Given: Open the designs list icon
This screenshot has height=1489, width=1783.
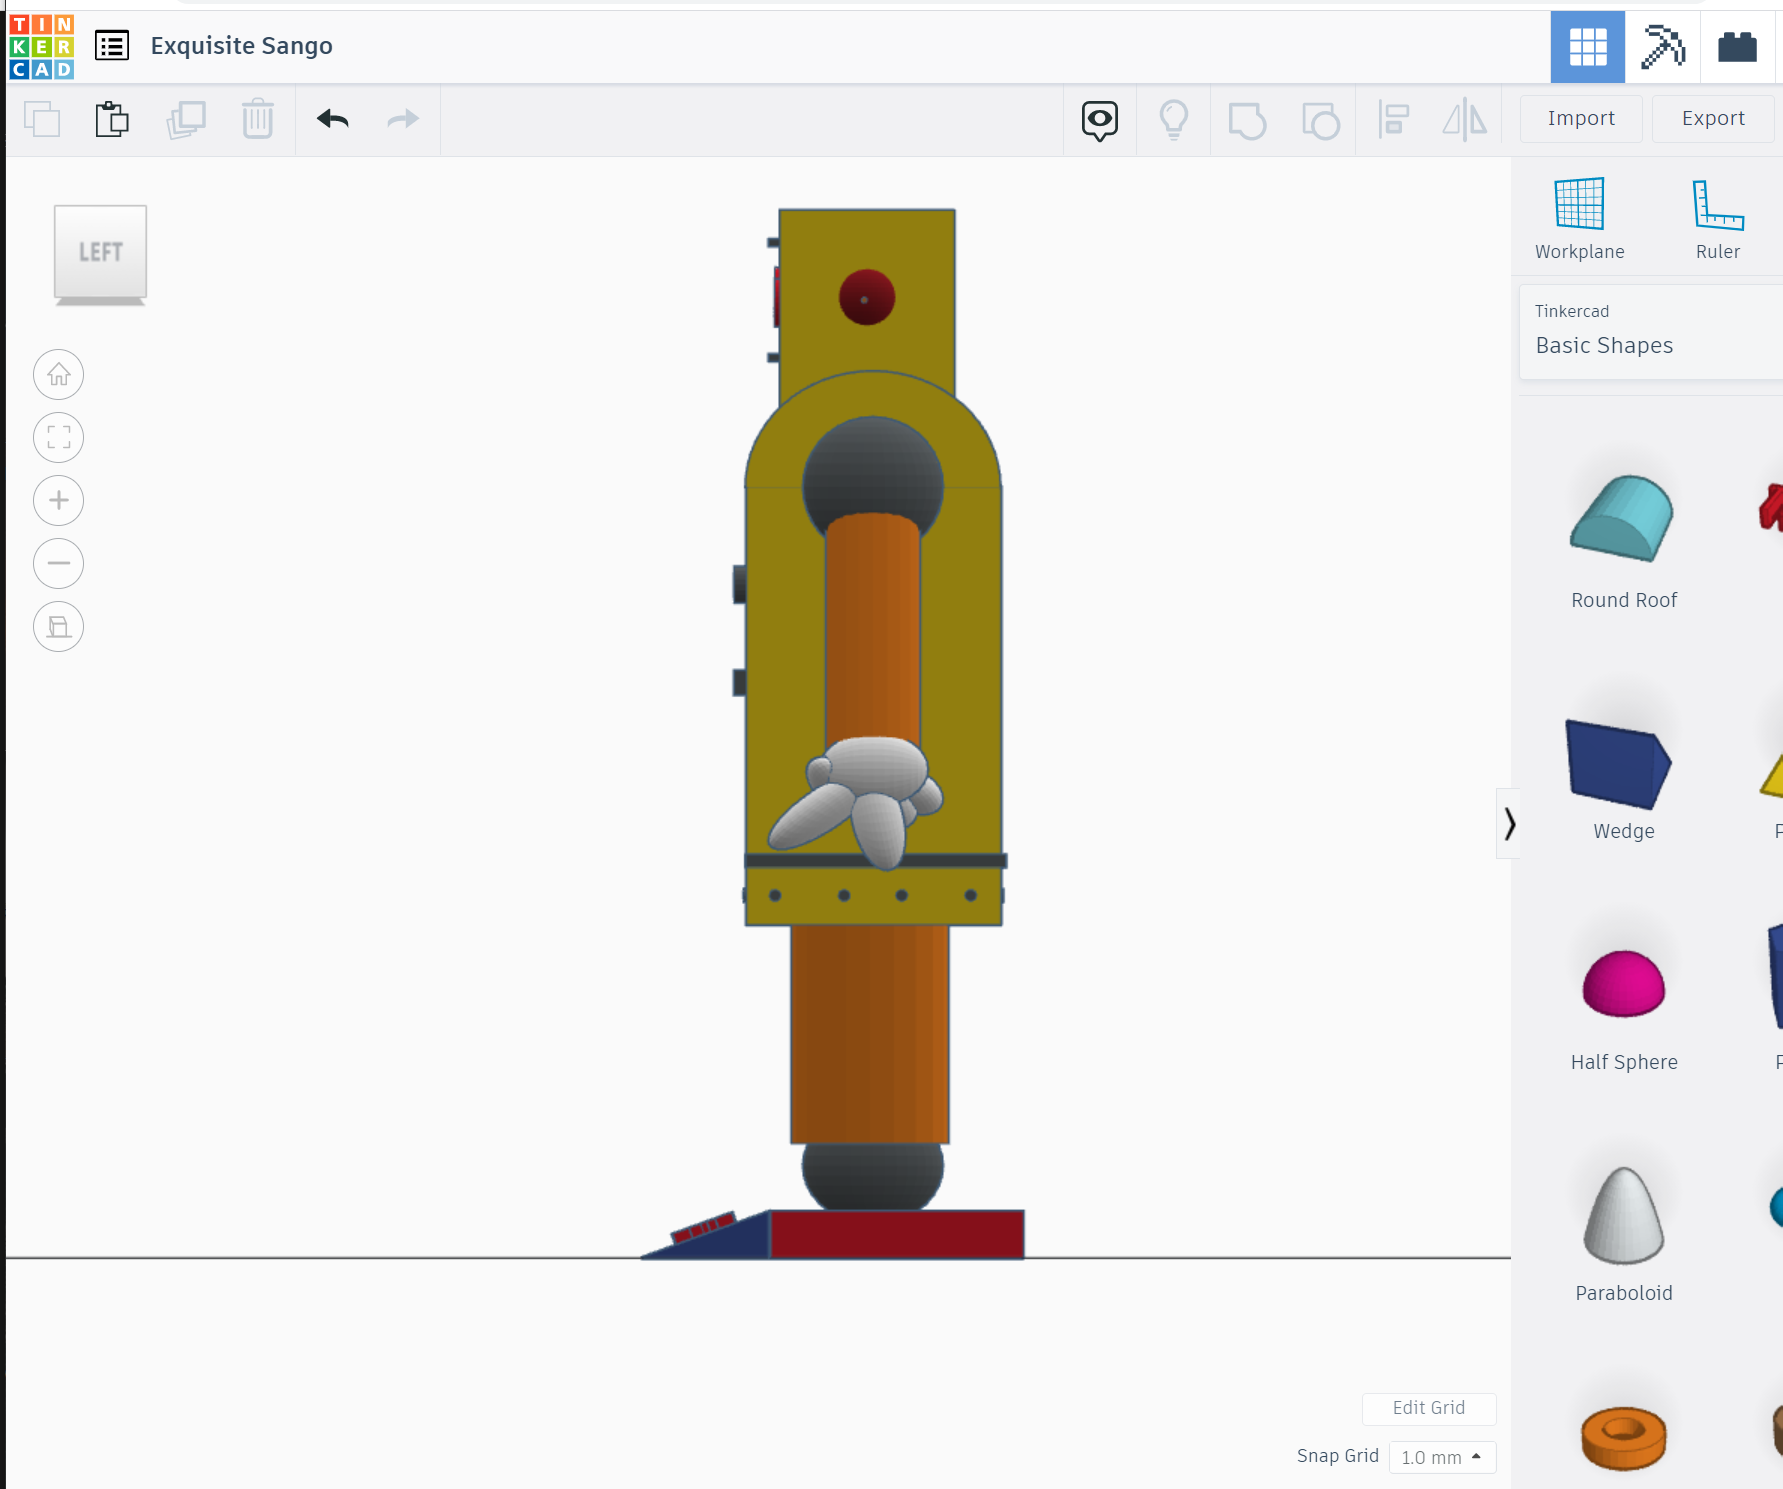Looking at the screenshot, I should click(112, 45).
